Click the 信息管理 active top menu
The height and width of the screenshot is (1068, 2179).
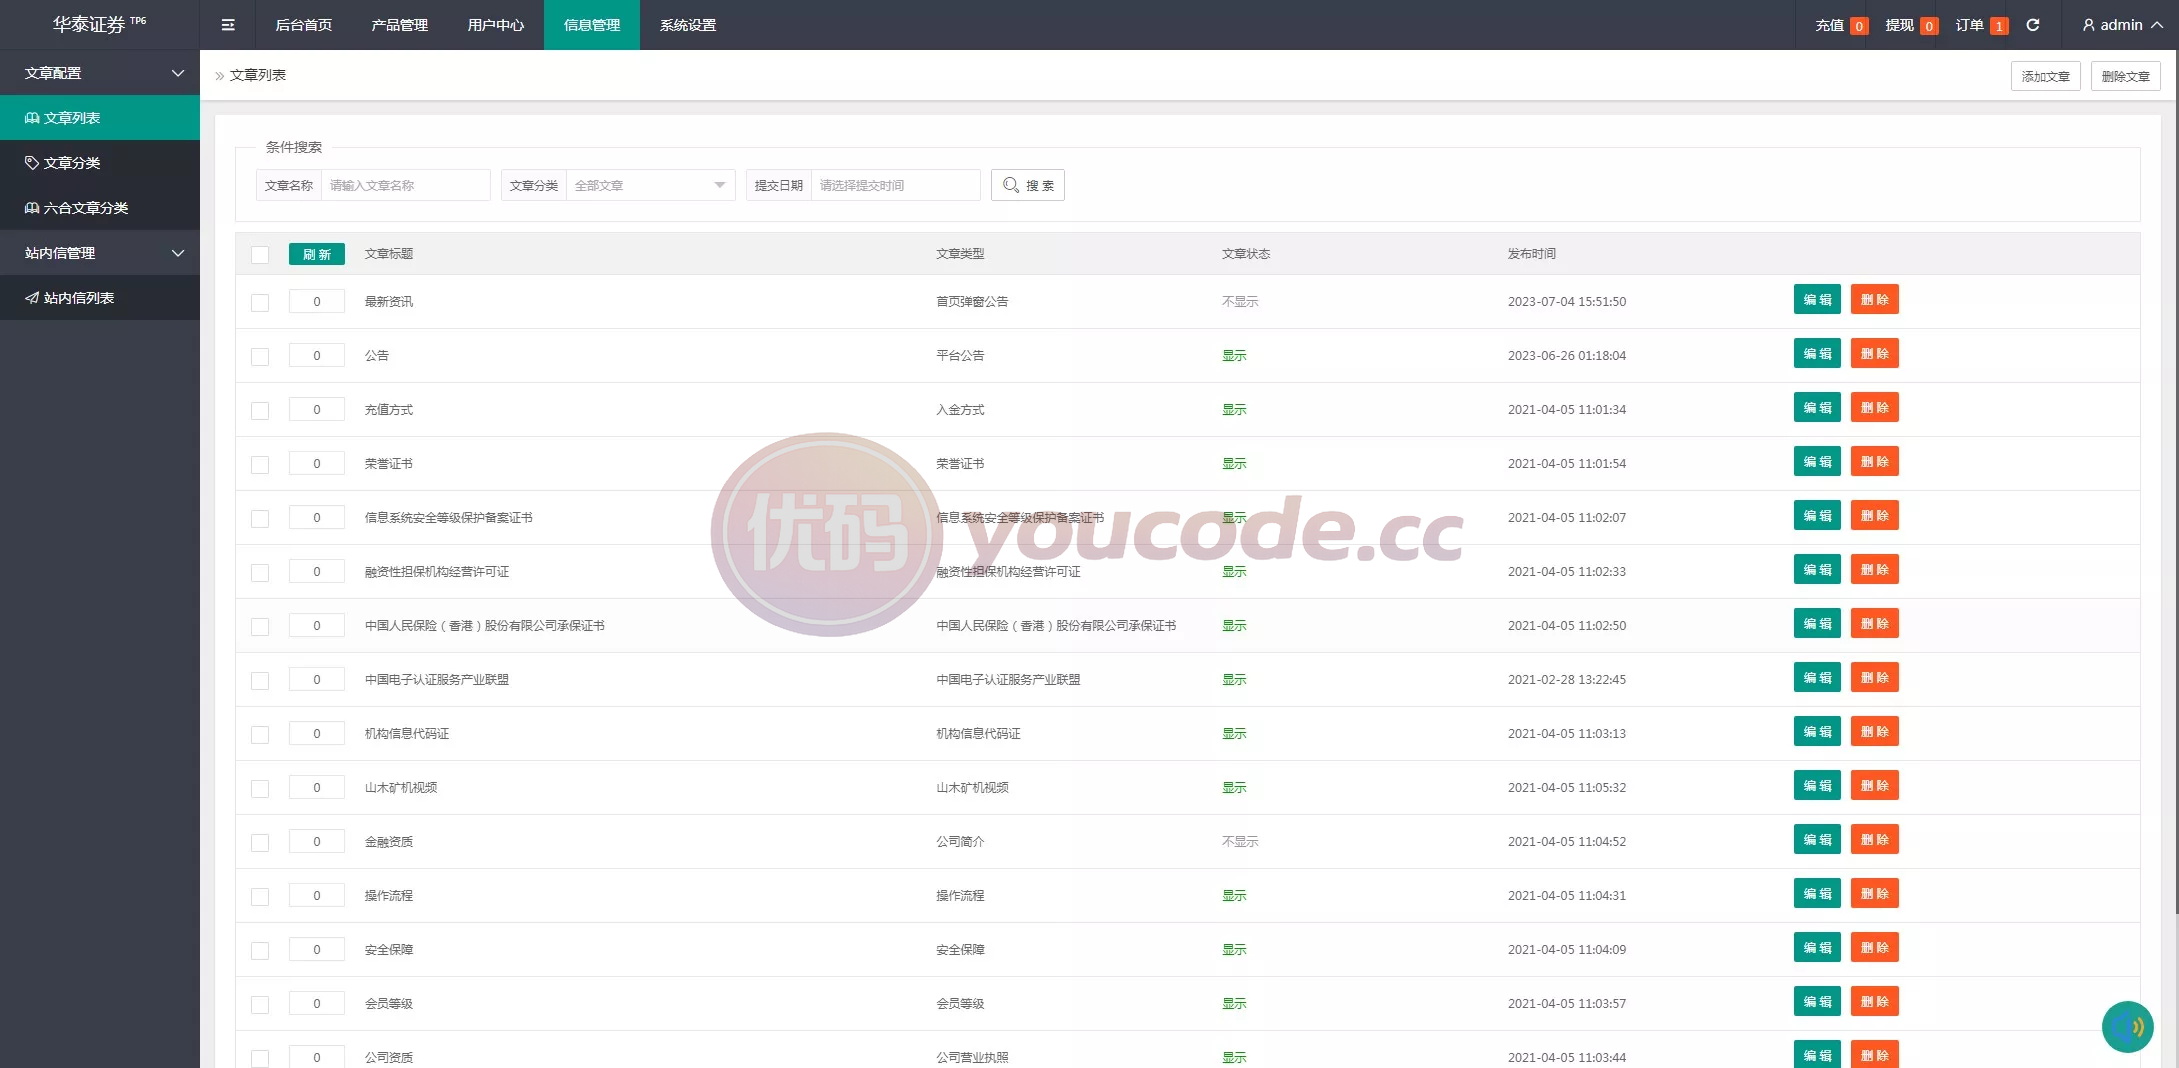click(x=592, y=25)
